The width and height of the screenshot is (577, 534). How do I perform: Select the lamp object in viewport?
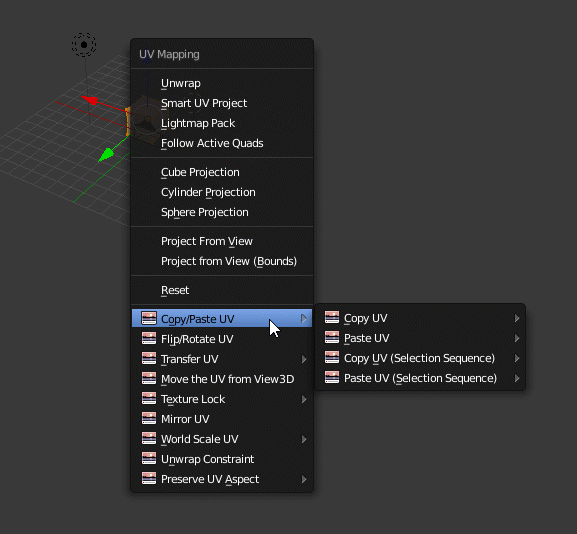84,45
